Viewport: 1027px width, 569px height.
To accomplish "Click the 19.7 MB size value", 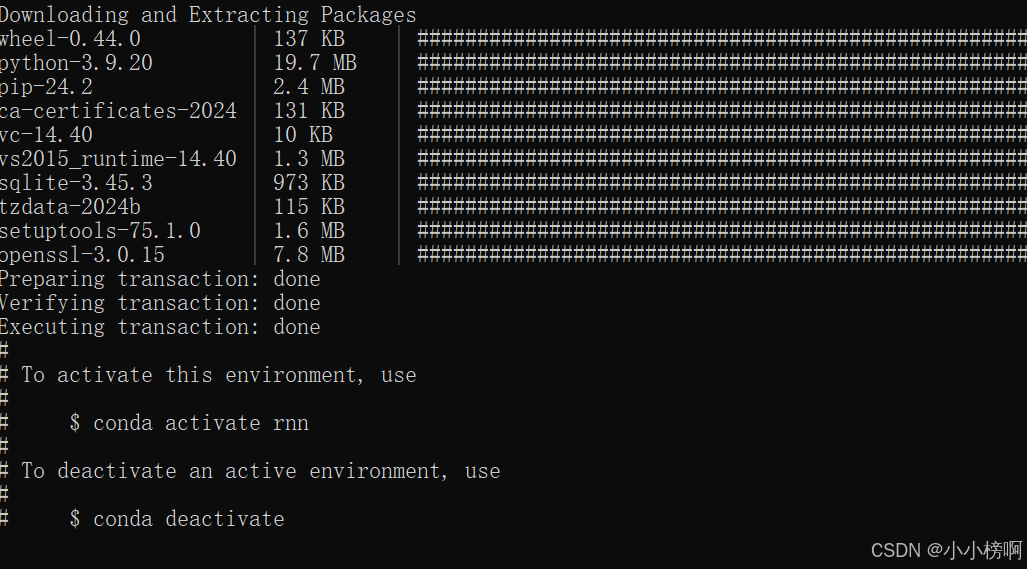I will tap(315, 63).
